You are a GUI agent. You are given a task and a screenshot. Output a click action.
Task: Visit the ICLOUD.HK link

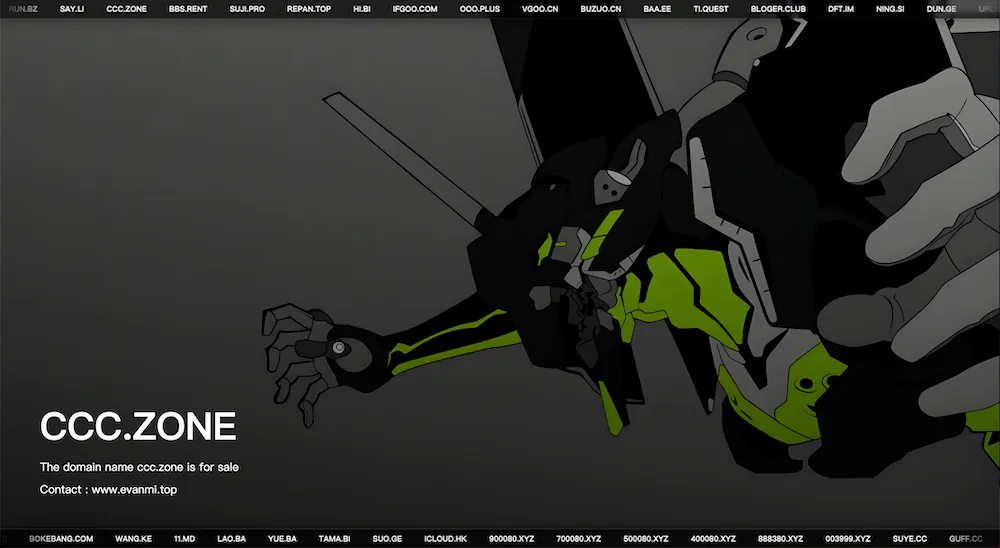pos(445,538)
